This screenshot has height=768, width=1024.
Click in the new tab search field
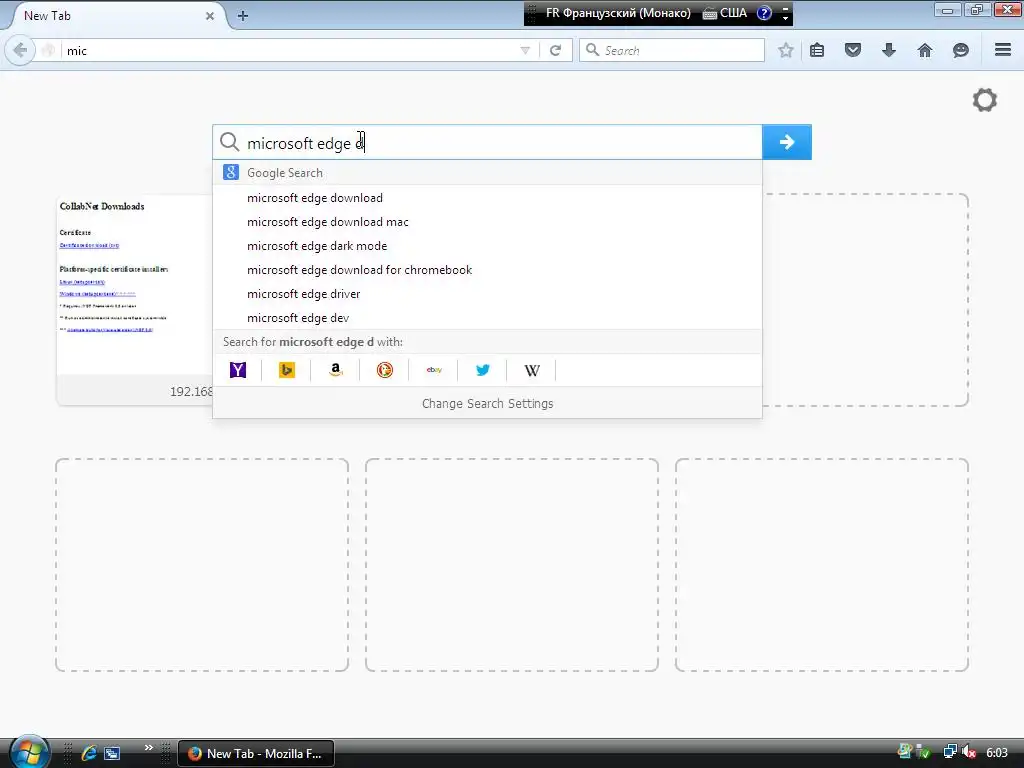[487, 142]
